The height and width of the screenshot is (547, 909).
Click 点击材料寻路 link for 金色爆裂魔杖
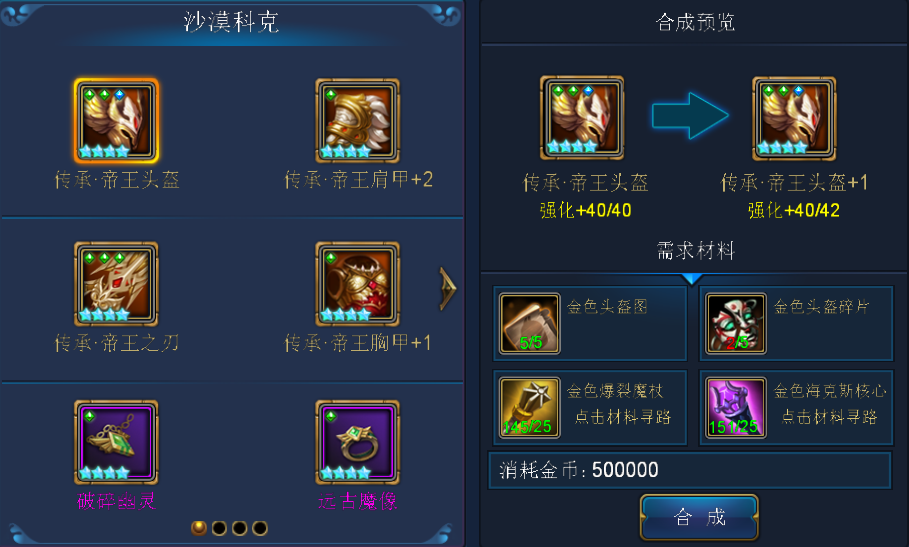(x=623, y=417)
